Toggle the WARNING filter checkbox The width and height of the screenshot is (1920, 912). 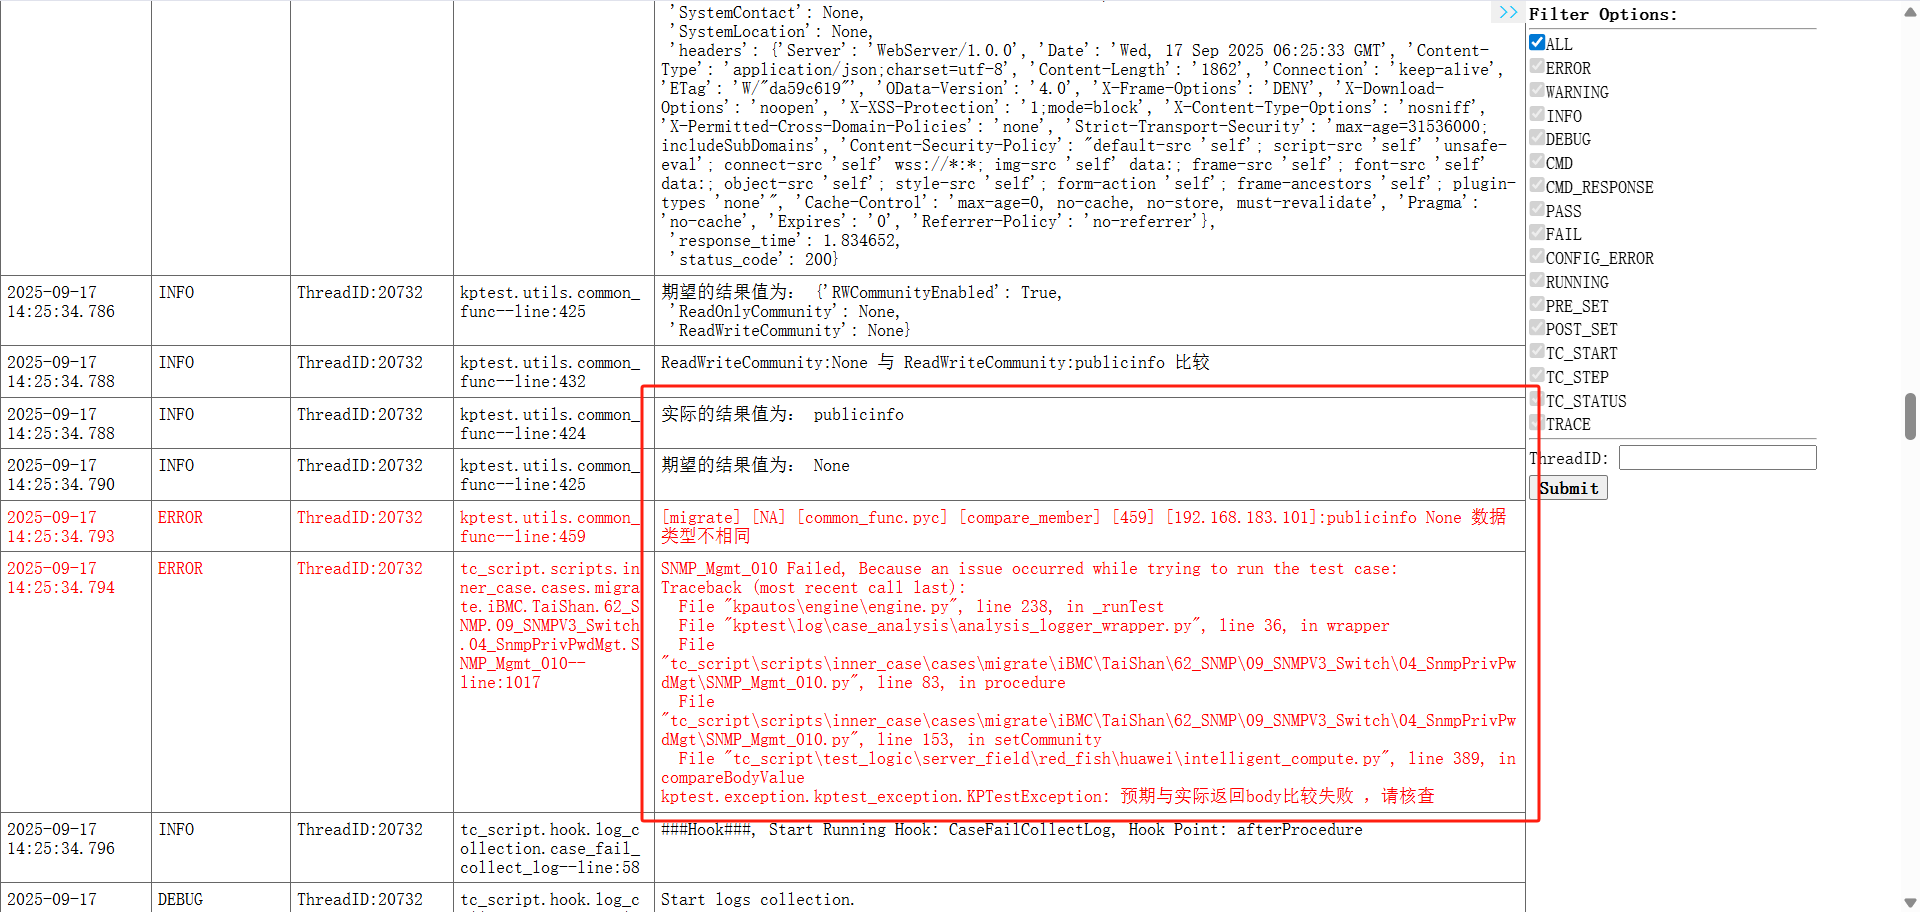pos(1537,90)
